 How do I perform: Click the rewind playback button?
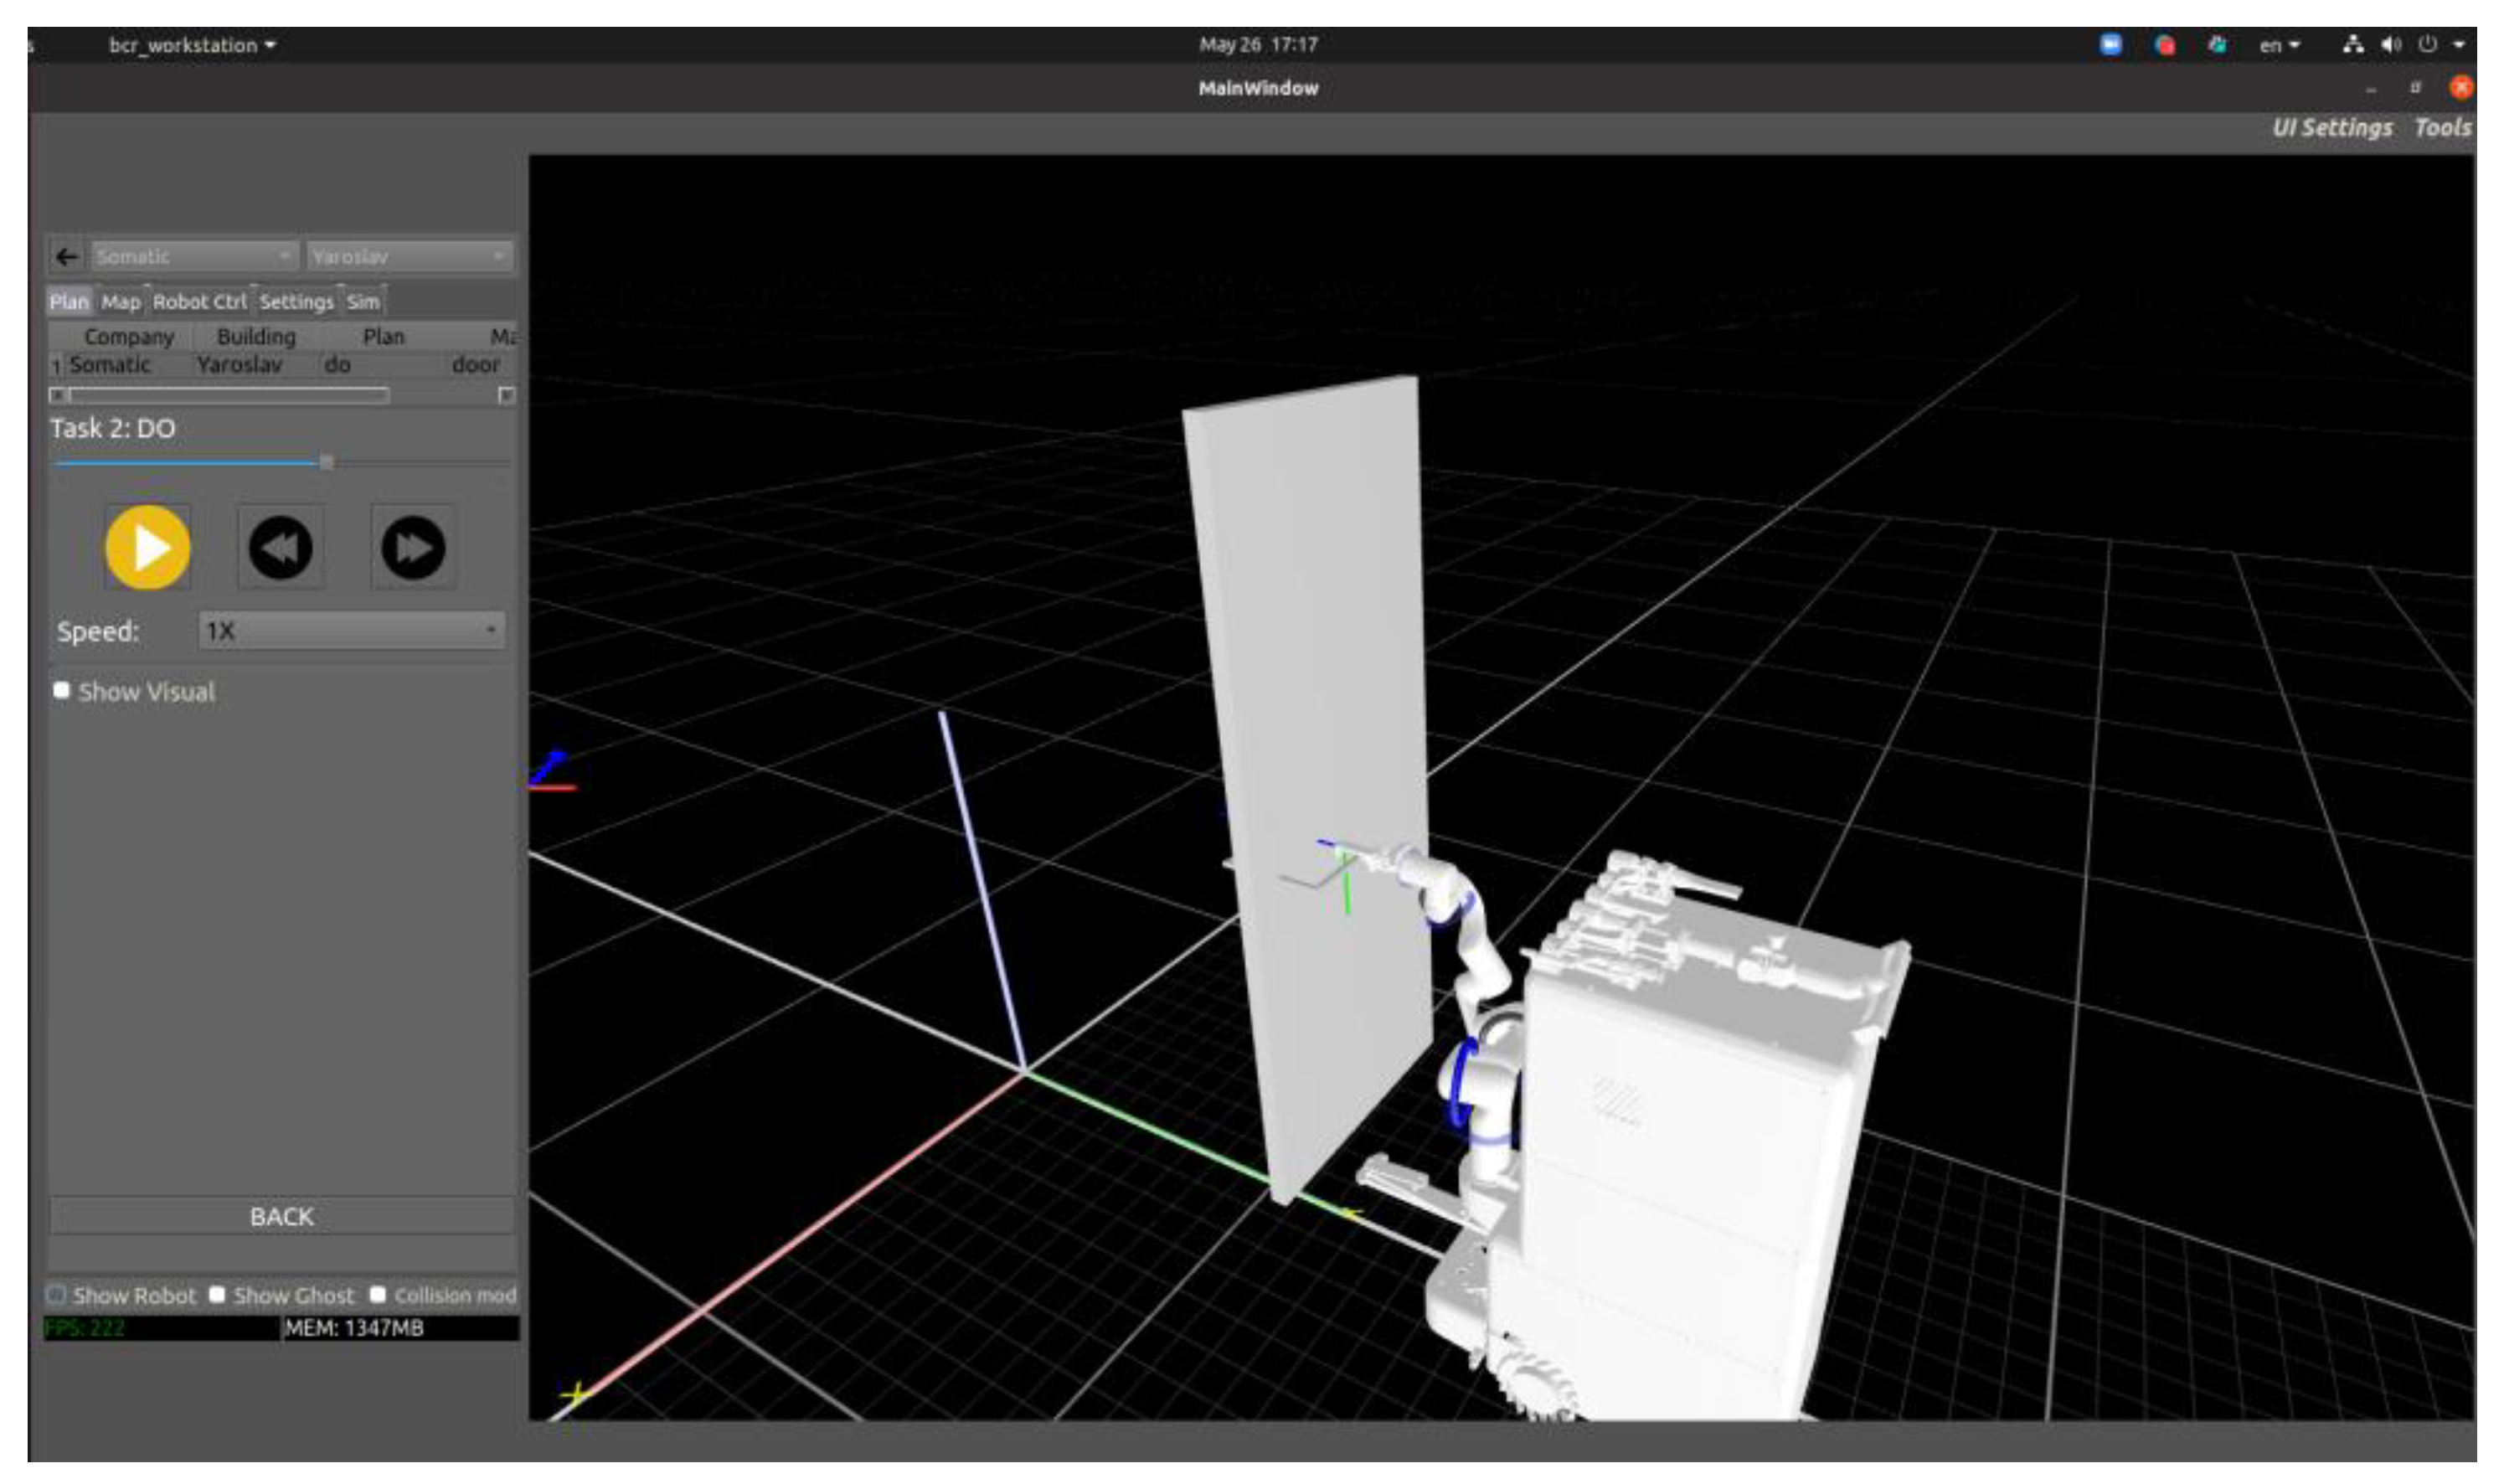[x=280, y=547]
